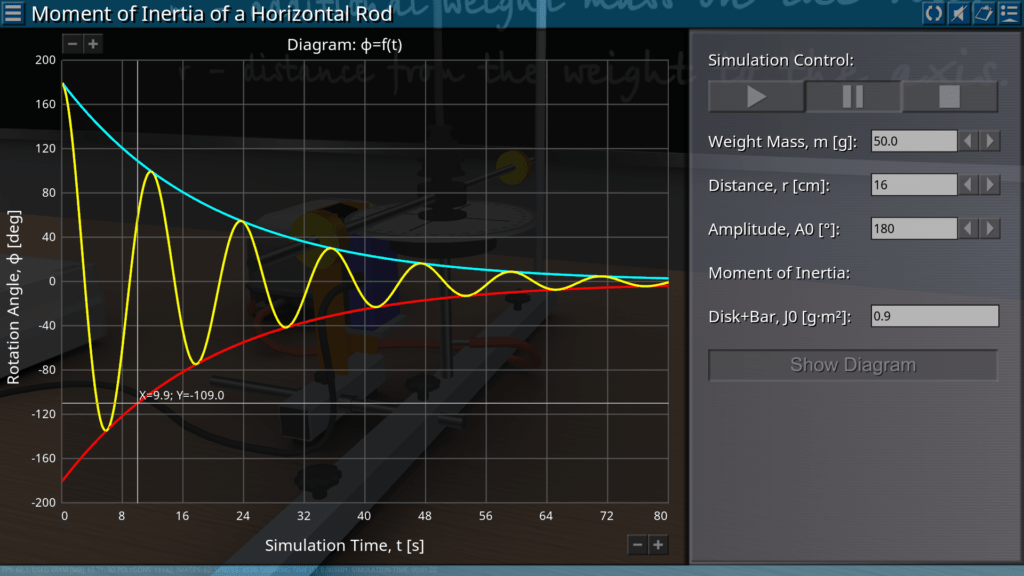Increase the Weight Mass value
The image size is (1024, 576).
[x=990, y=142]
